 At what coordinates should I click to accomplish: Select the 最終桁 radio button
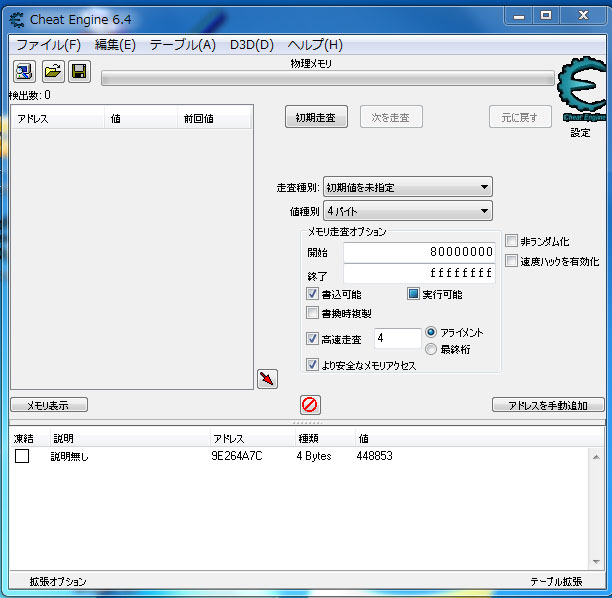pyautogui.click(x=431, y=349)
